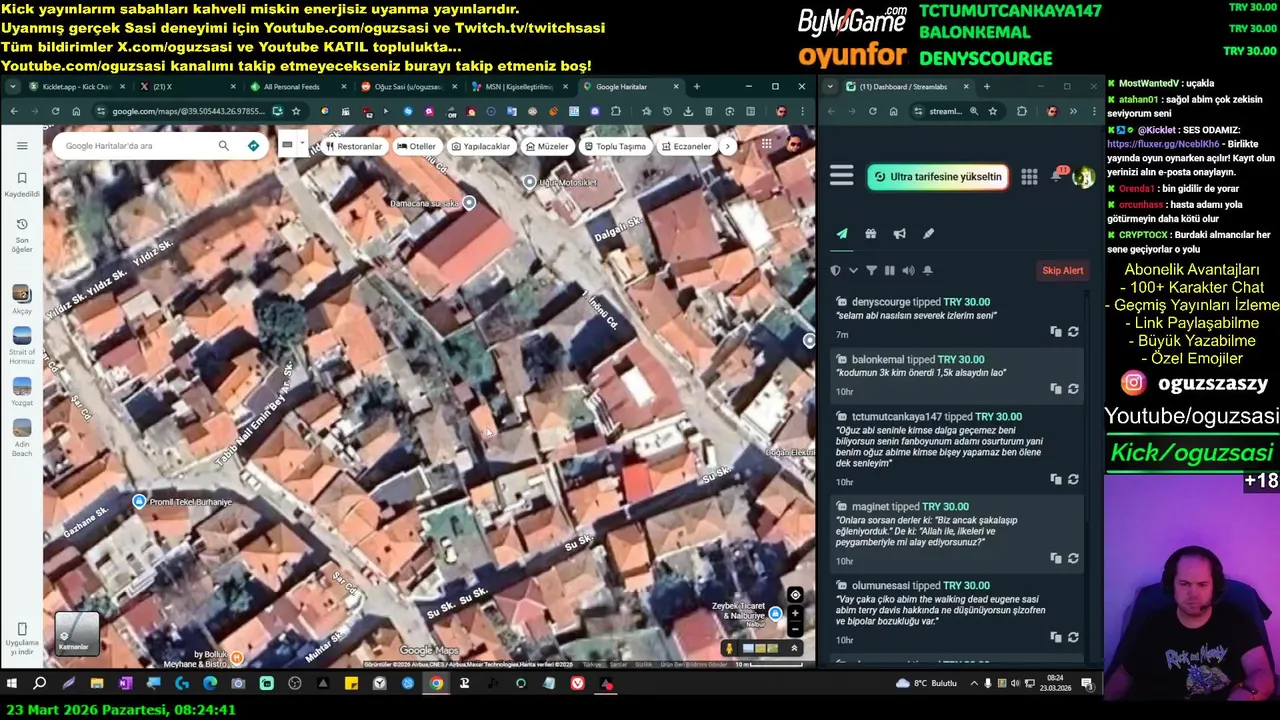This screenshot has height=720, width=1280.
Task: Select the Street View pegman icon
Action: click(x=730, y=648)
